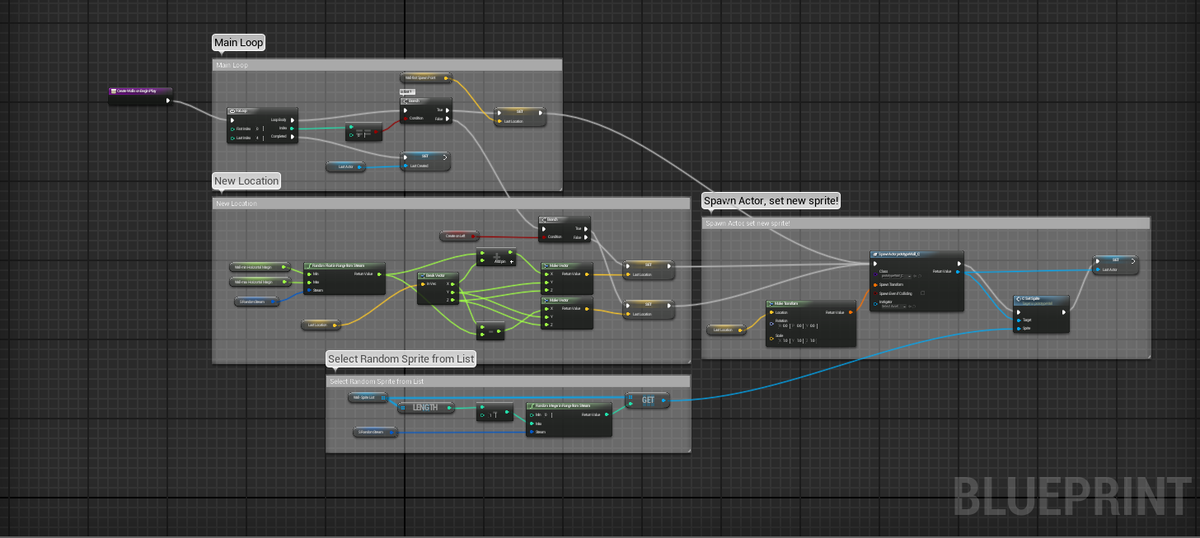Select the Last Location variable in New Location

tap(321, 325)
